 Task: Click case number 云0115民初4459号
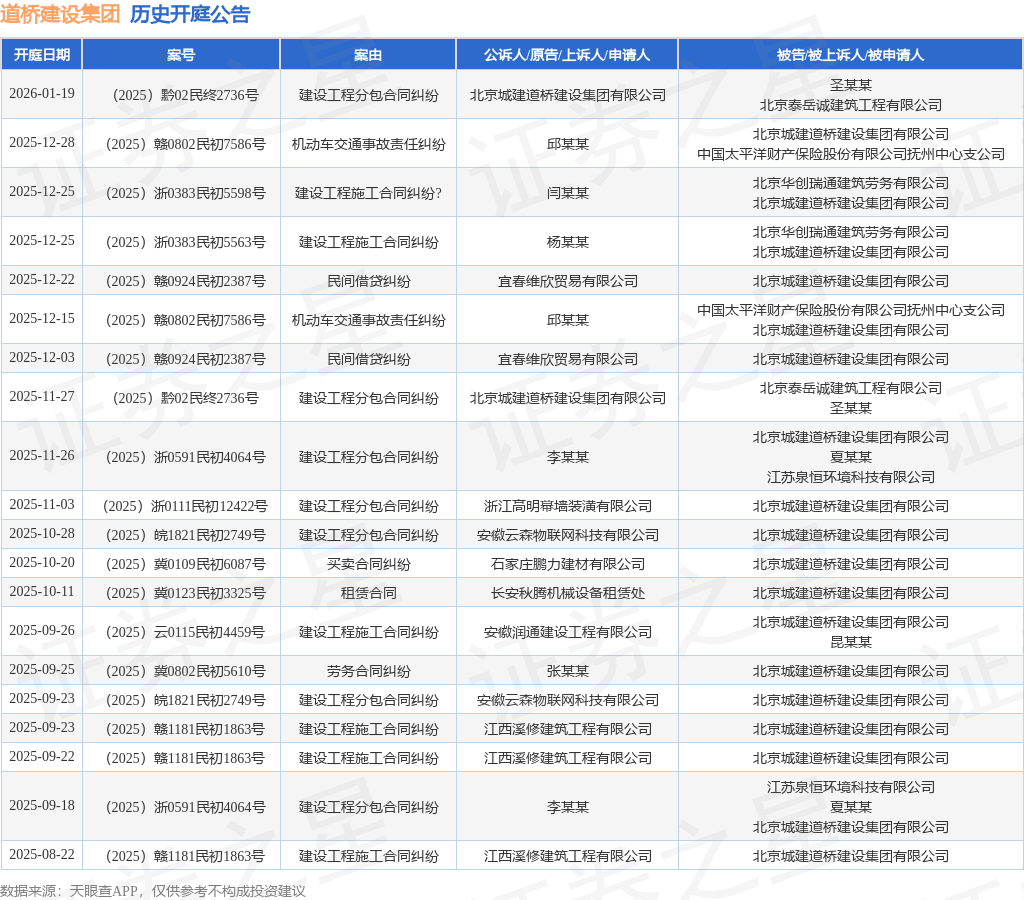(x=185, y=632)
